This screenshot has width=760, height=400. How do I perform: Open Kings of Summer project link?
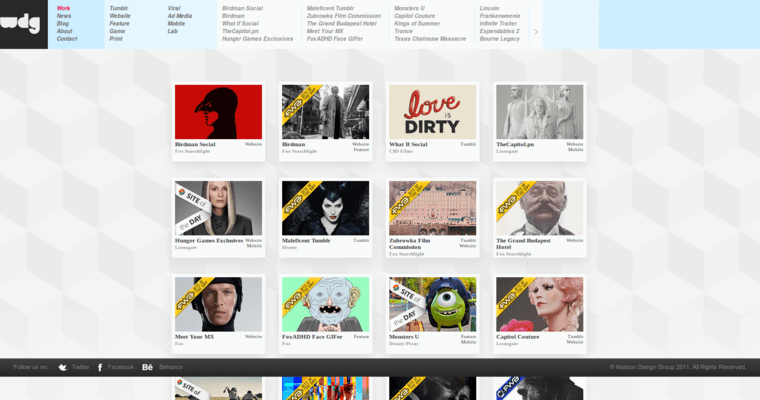pos(417,24)
